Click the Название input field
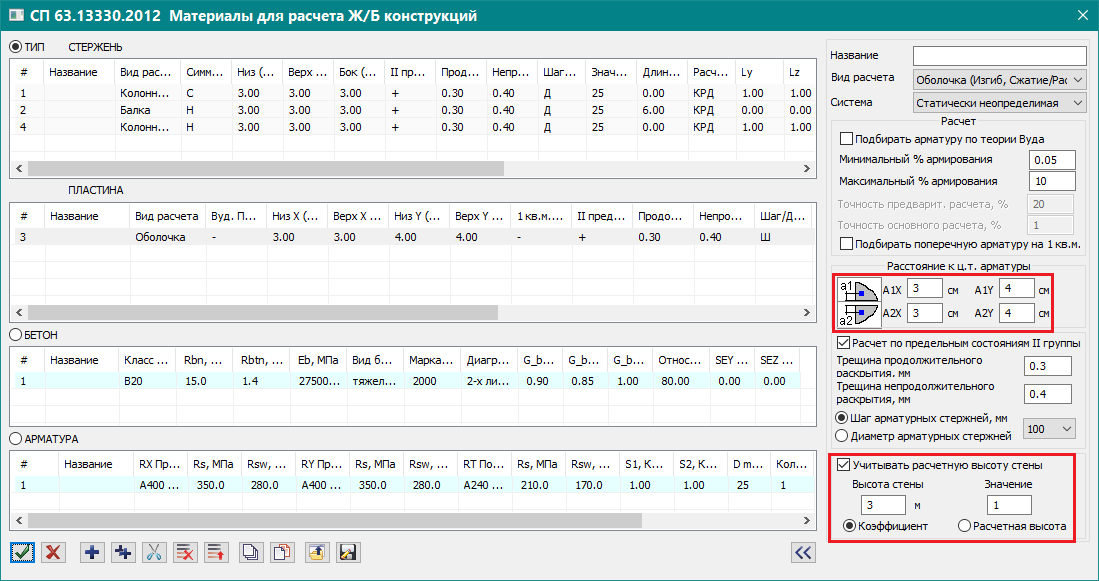1099x581 pixels. coord(999,55)
